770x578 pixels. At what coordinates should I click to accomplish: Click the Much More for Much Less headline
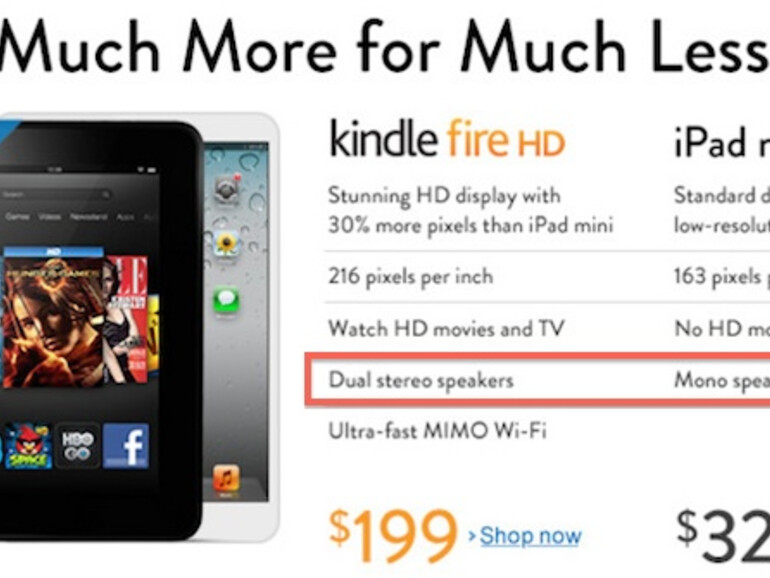385,47
